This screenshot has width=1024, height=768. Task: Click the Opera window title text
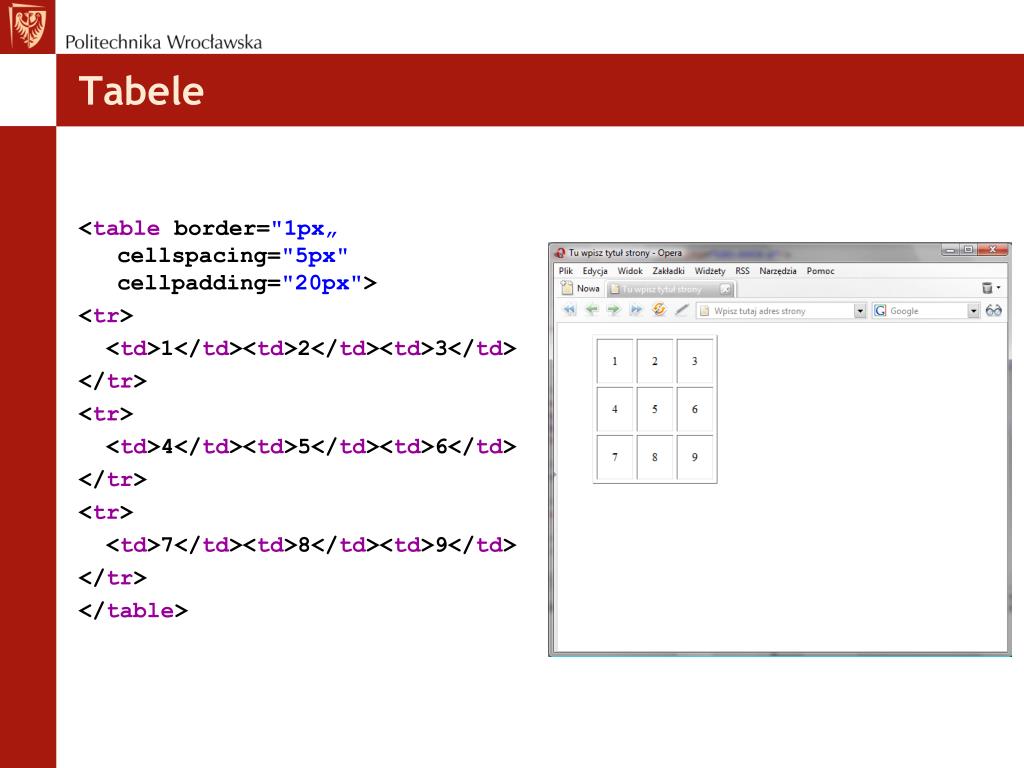625,253
